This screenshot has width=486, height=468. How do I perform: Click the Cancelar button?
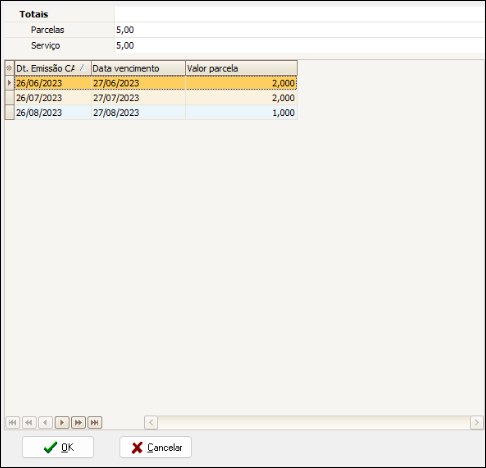click(156, 447)
